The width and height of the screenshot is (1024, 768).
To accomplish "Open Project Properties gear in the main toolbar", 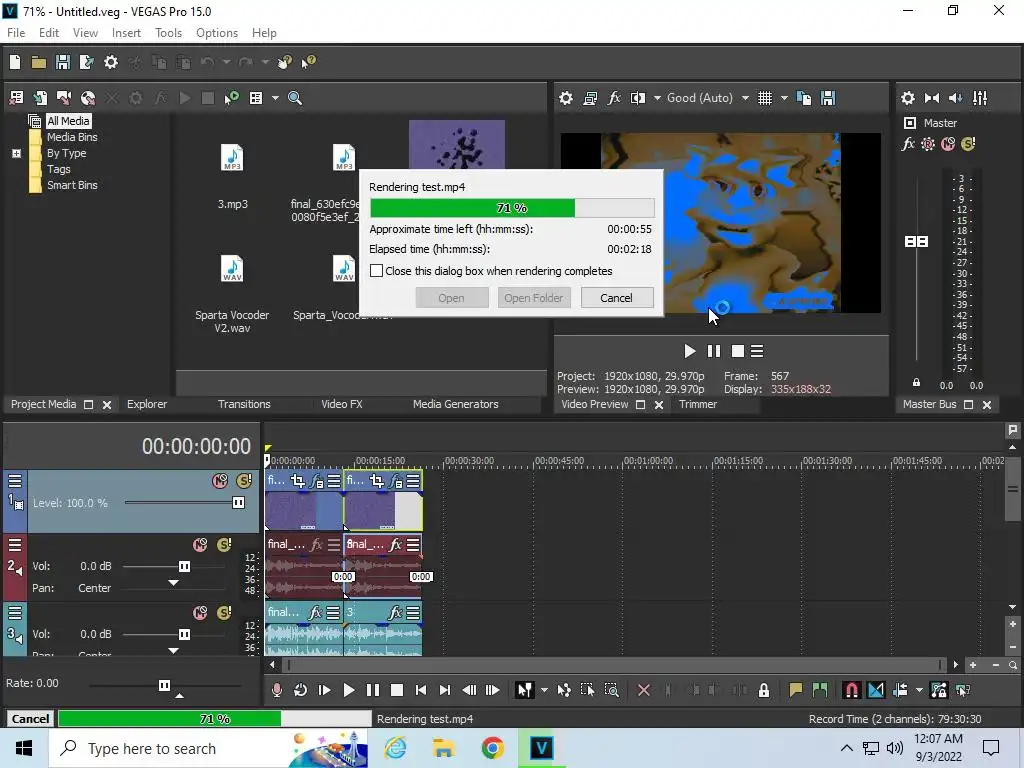I will point(111,62).
